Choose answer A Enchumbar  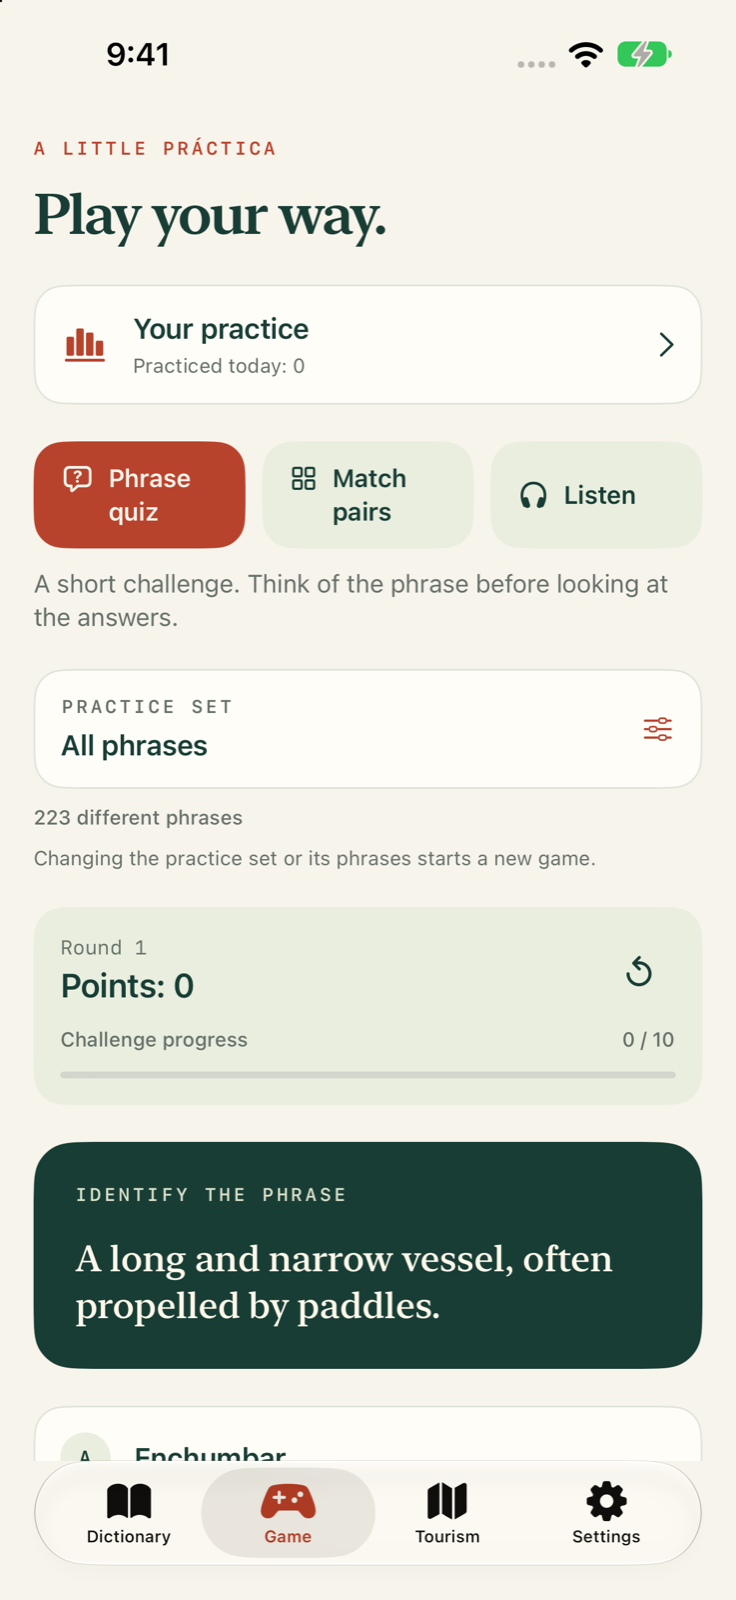[x=368, y=1435]
